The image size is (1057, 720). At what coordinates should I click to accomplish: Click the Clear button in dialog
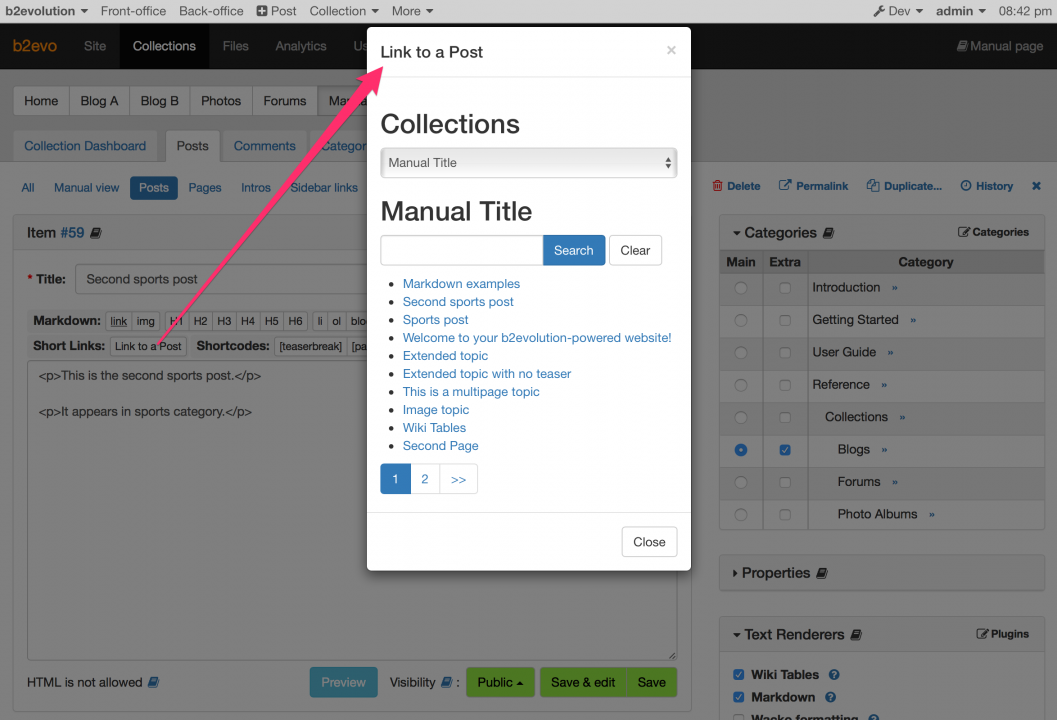tap(635, 250)
